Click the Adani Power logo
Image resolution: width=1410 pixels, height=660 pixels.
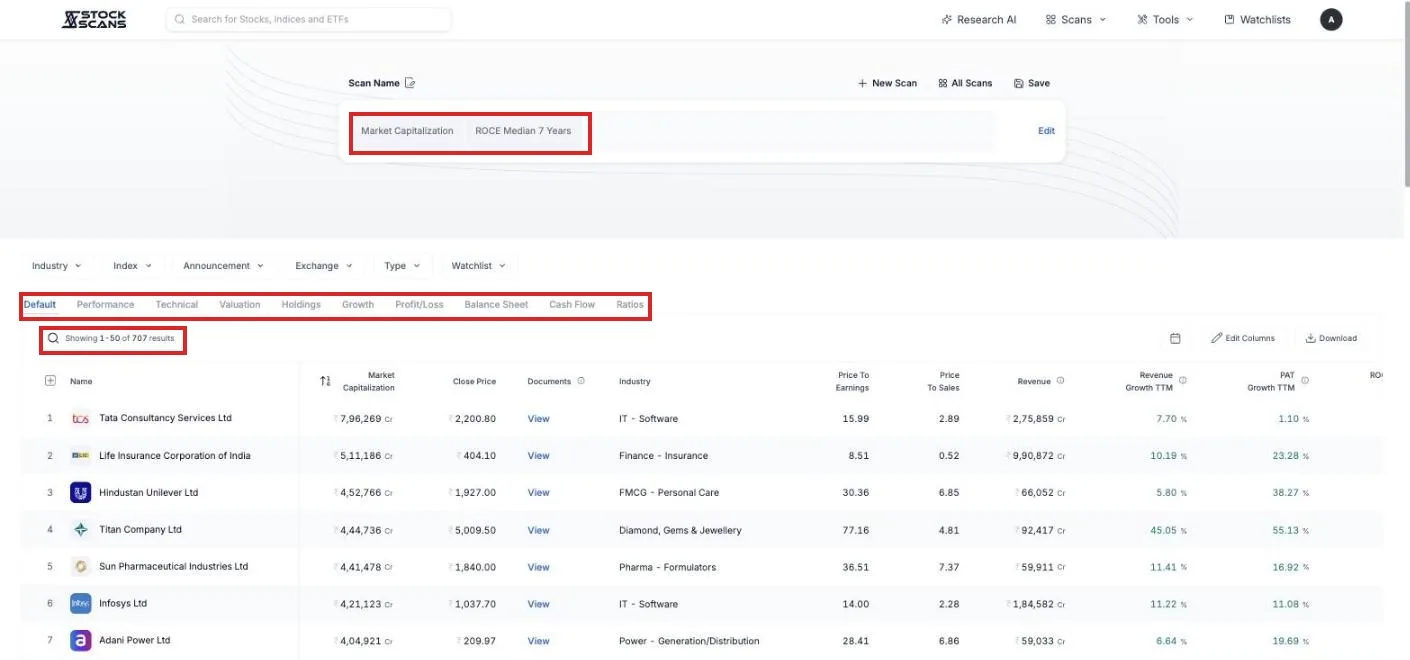pyautogui.click(x=81, y=641)
